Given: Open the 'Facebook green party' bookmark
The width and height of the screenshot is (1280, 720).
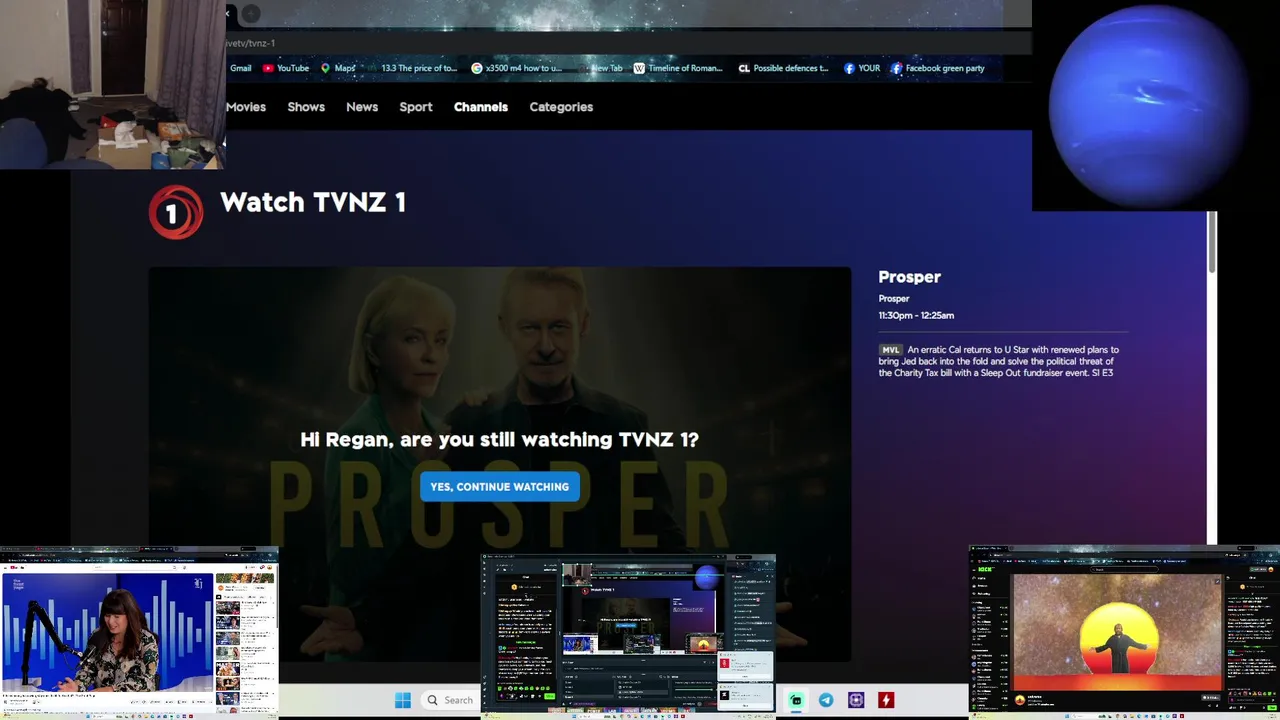Looking at the screenshot, I should point(938,68).
